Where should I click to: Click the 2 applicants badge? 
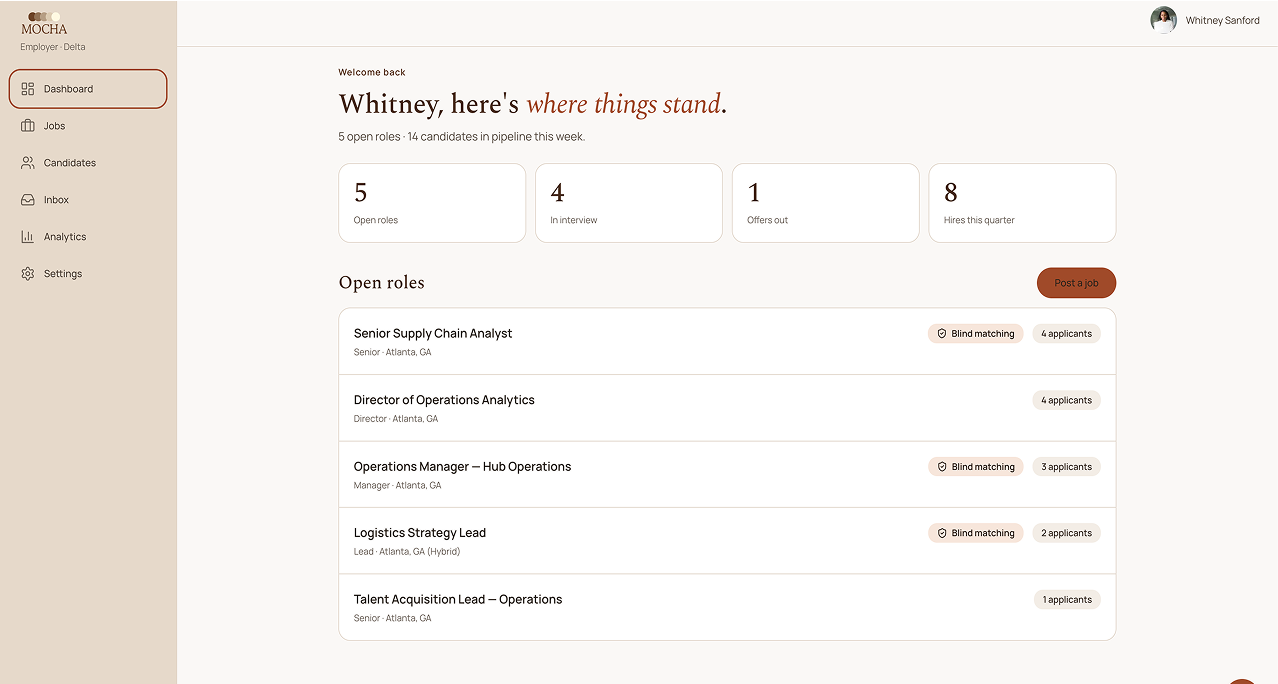1067,533
